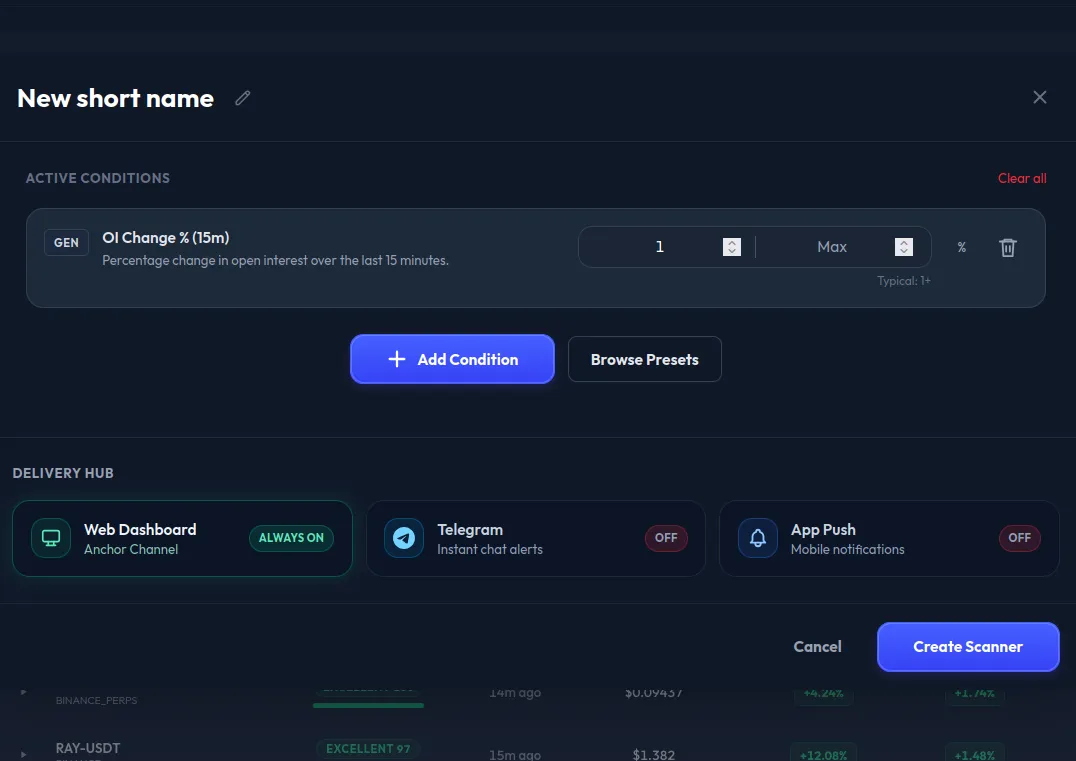Click the Telegram paper plane icon
Image resolution: width=1076 pixels, height=761 pixels.
(404, 538)
